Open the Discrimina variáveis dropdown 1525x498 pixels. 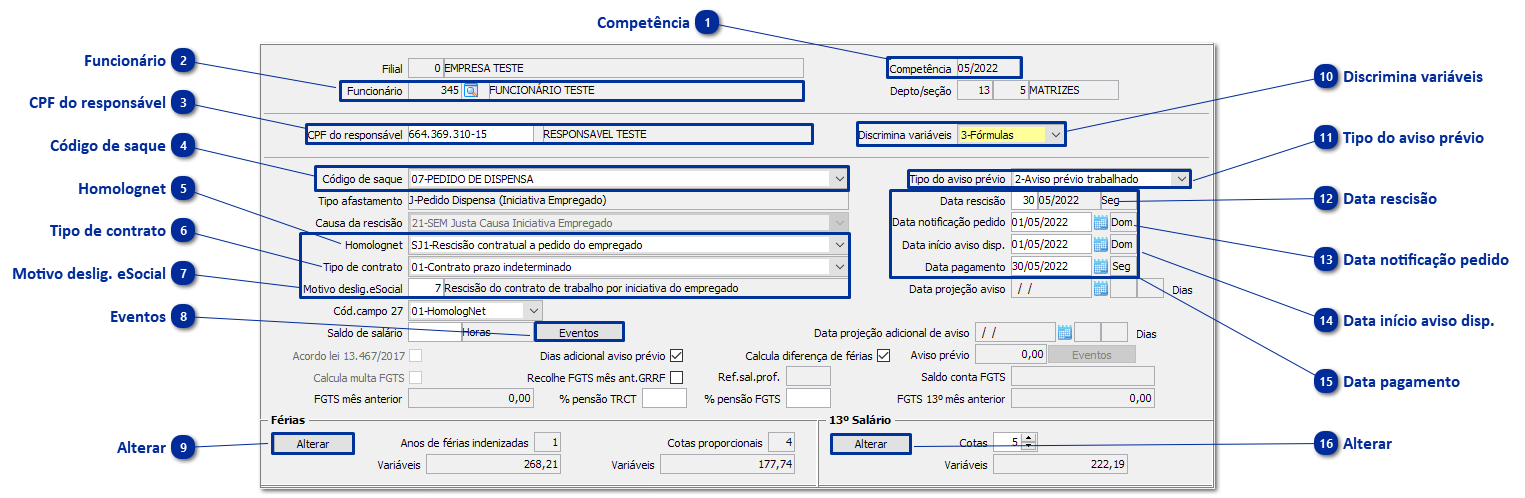pos(1057,133)
